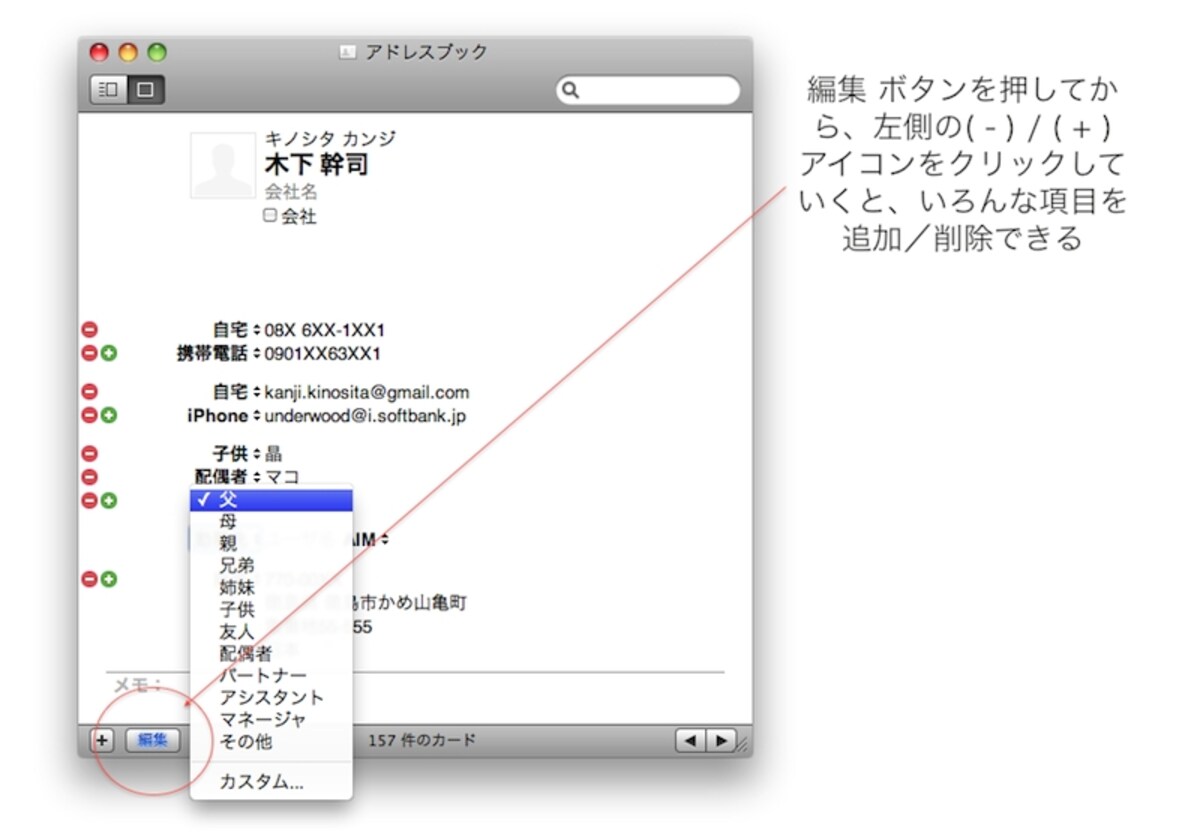This screenshot has width=1200, height=837.
Task: Choose 母 from the relation menu
Action: pyautogui.click(x=271, y=522)
